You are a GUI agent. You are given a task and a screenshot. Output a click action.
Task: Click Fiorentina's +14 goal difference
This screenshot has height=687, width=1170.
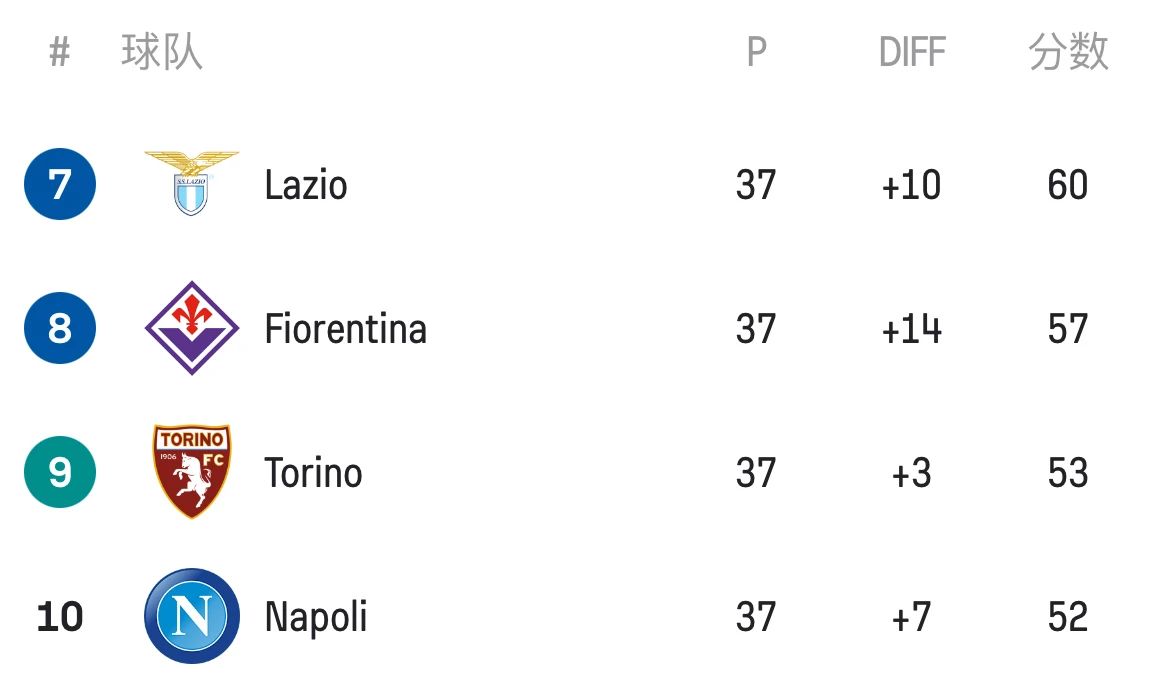click(912, 329)
